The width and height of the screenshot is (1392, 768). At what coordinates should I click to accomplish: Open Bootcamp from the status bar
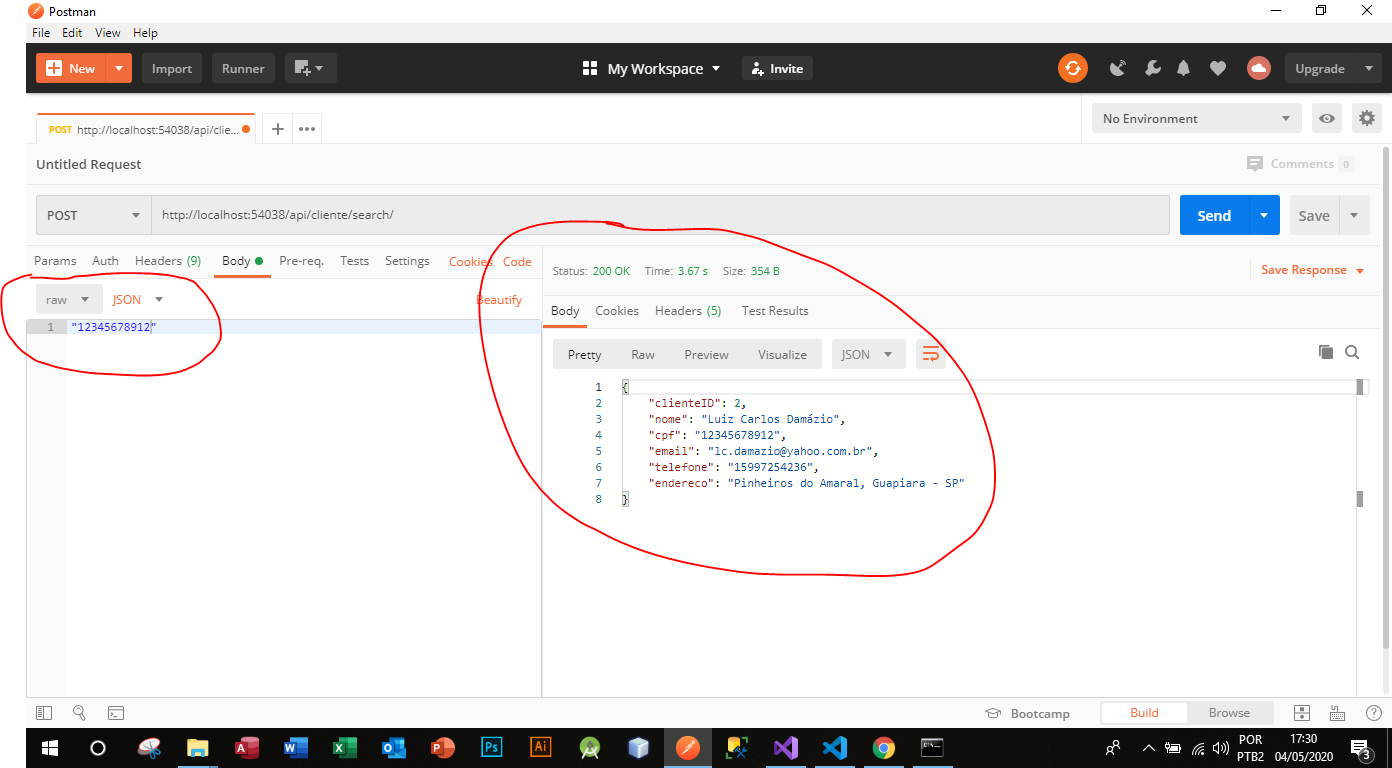(x=1028, y=713)
